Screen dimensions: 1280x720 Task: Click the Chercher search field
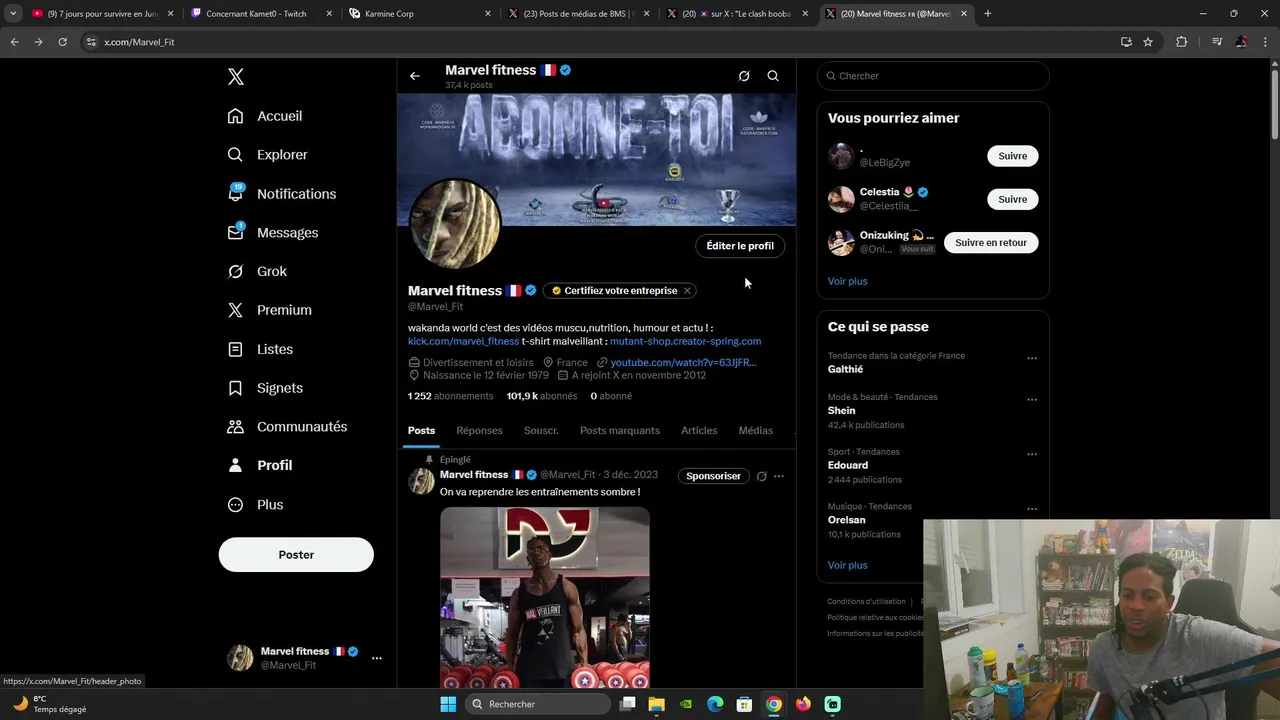tap(933, 76)
